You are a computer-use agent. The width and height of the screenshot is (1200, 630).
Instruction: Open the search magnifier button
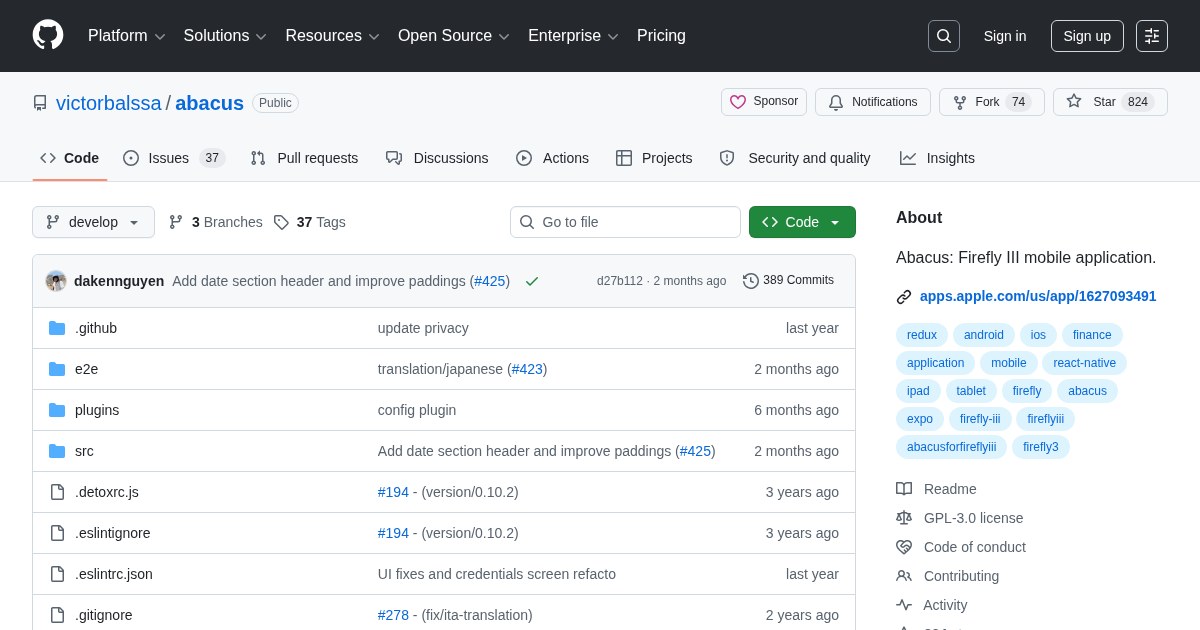(944, 36)
